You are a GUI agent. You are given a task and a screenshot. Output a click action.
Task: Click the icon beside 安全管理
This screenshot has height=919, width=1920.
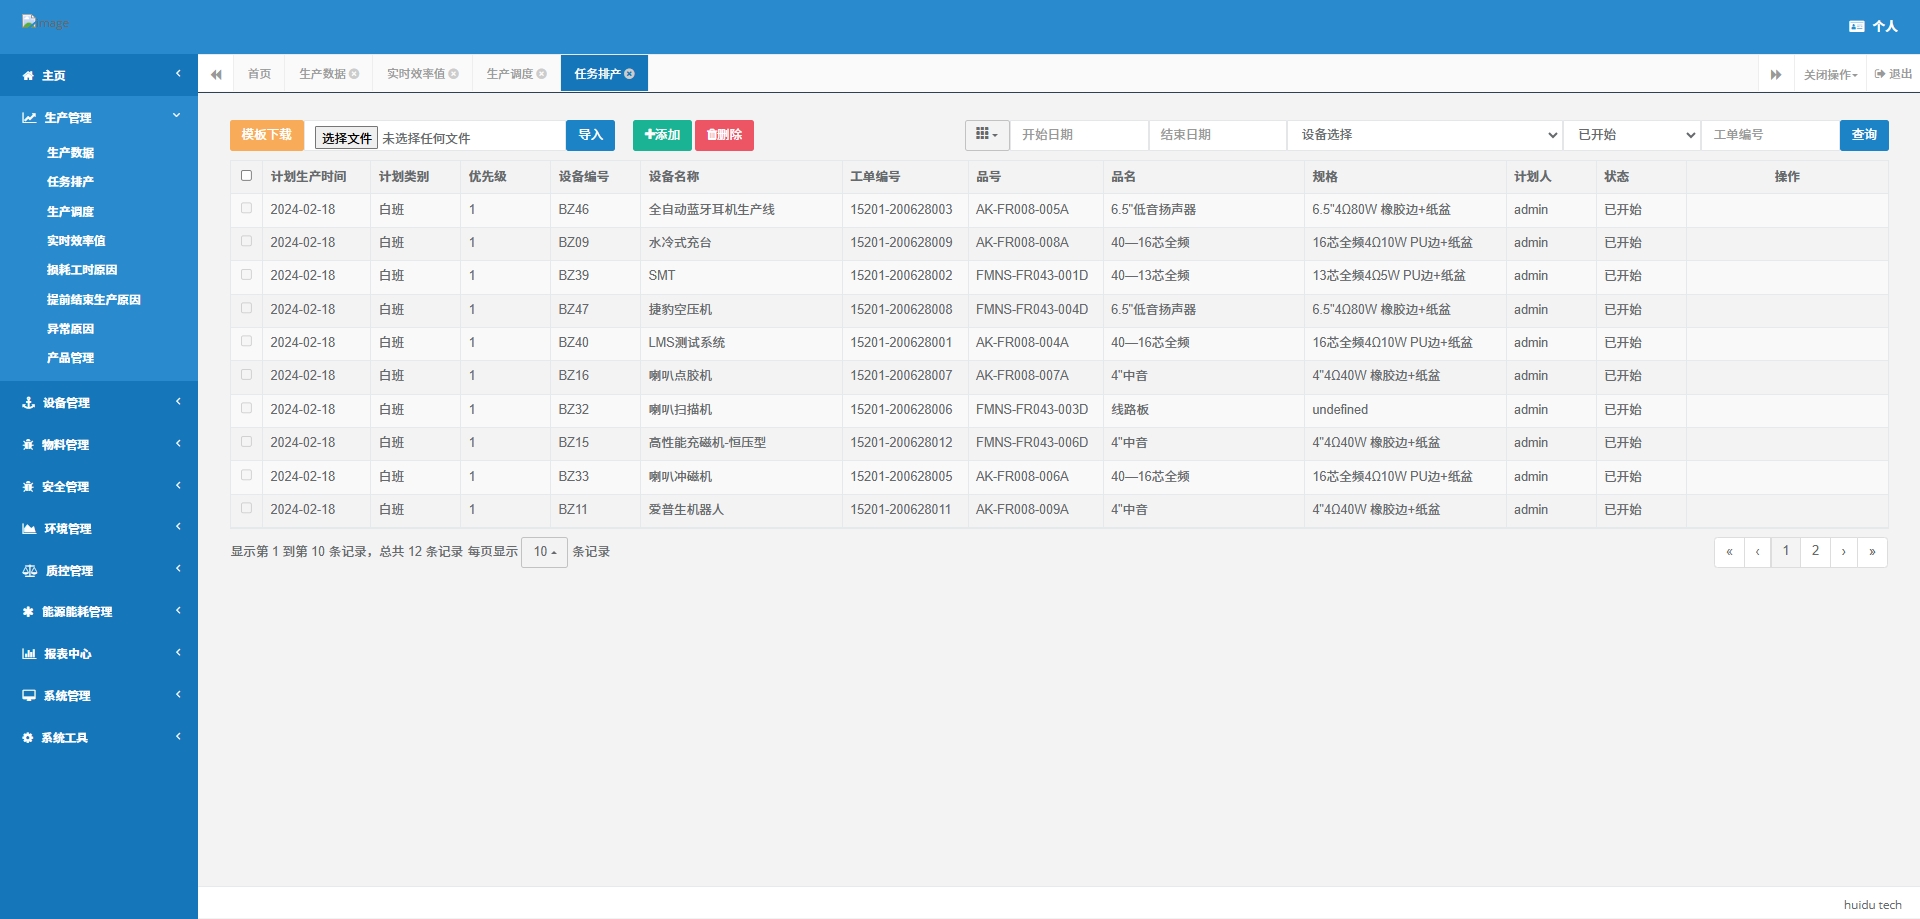(28, 487)
